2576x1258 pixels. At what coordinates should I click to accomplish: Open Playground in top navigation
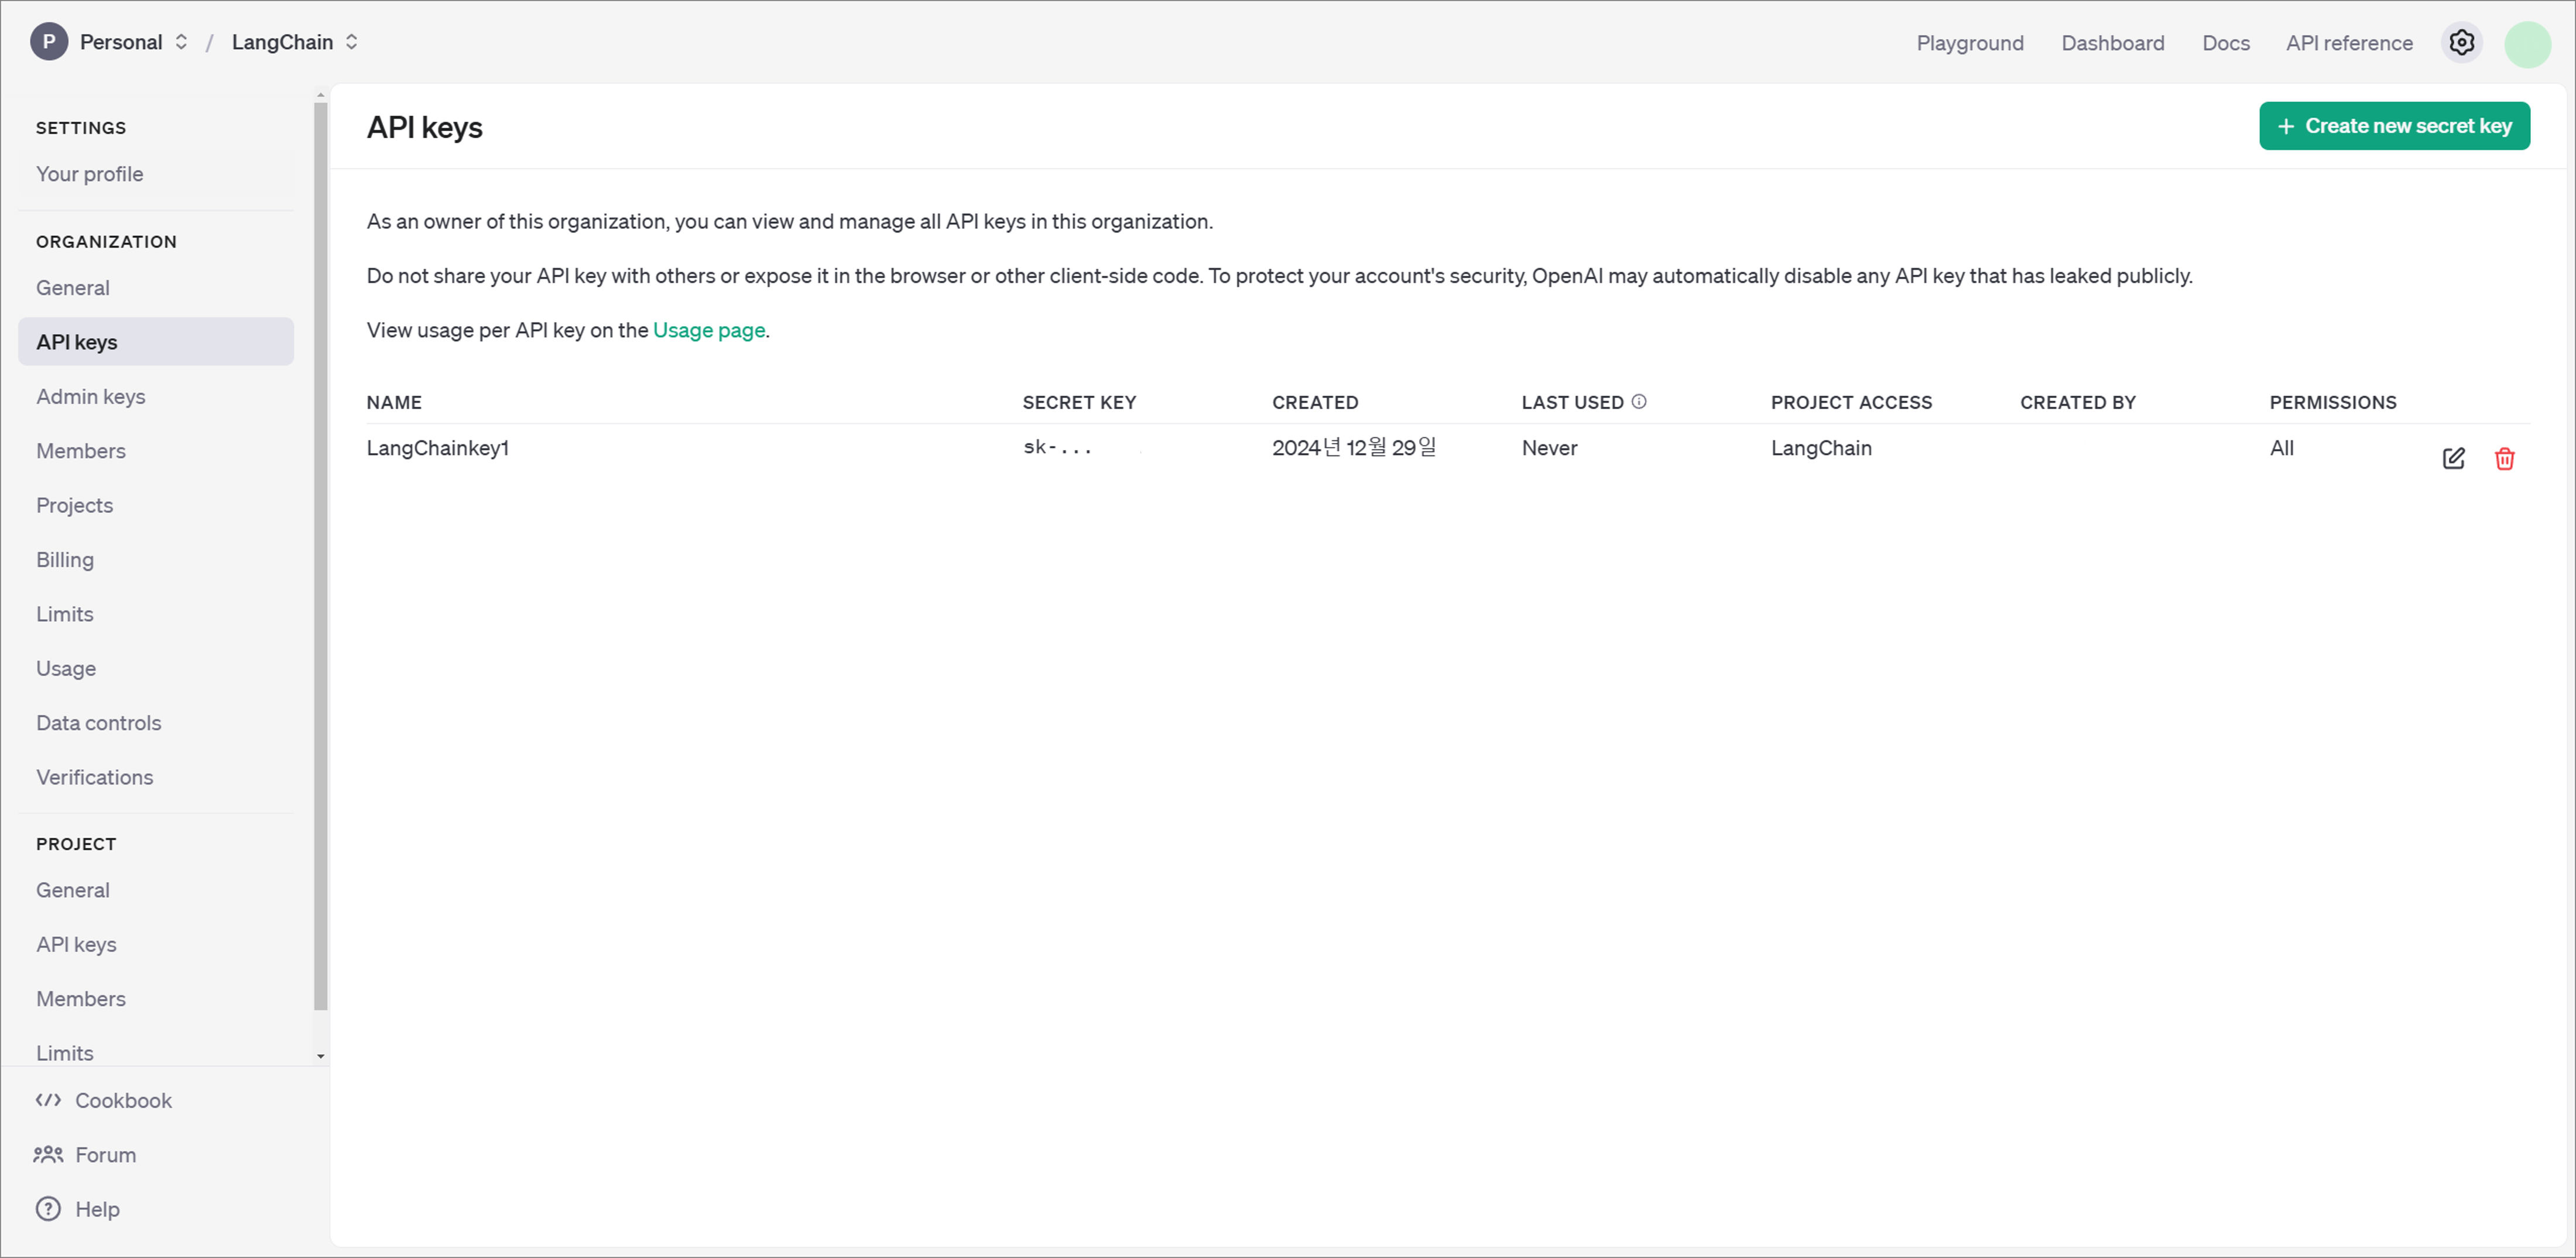point(1969,43)
